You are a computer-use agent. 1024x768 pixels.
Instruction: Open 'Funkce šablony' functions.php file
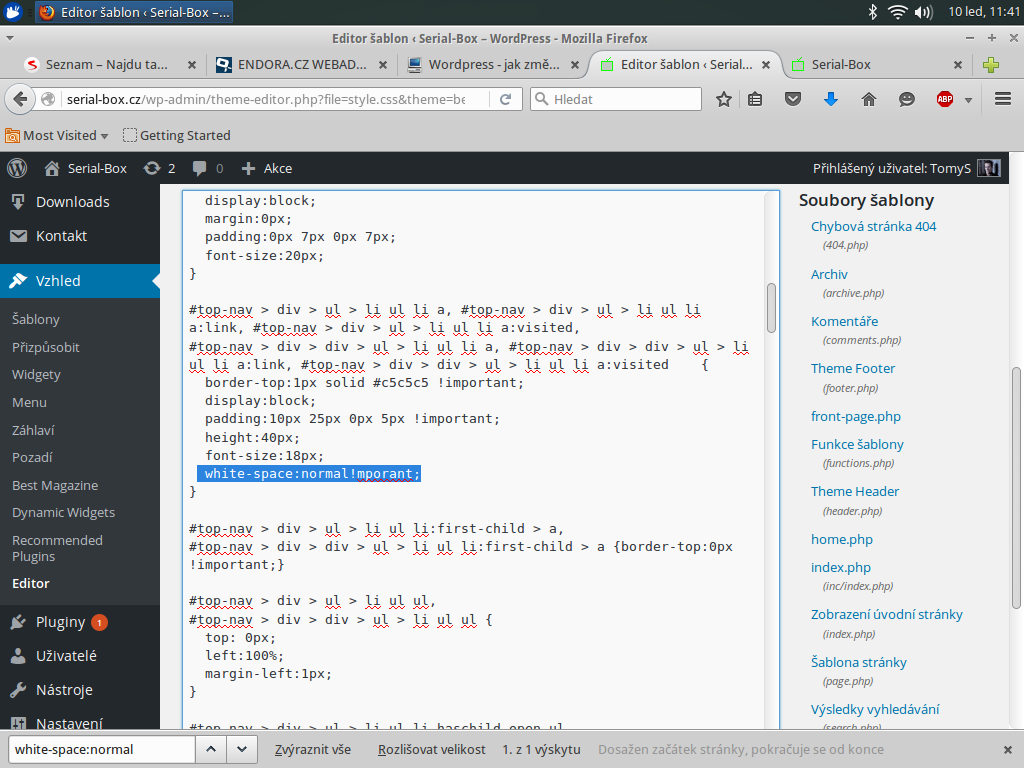pyautogui.click(x=857, y=444)
